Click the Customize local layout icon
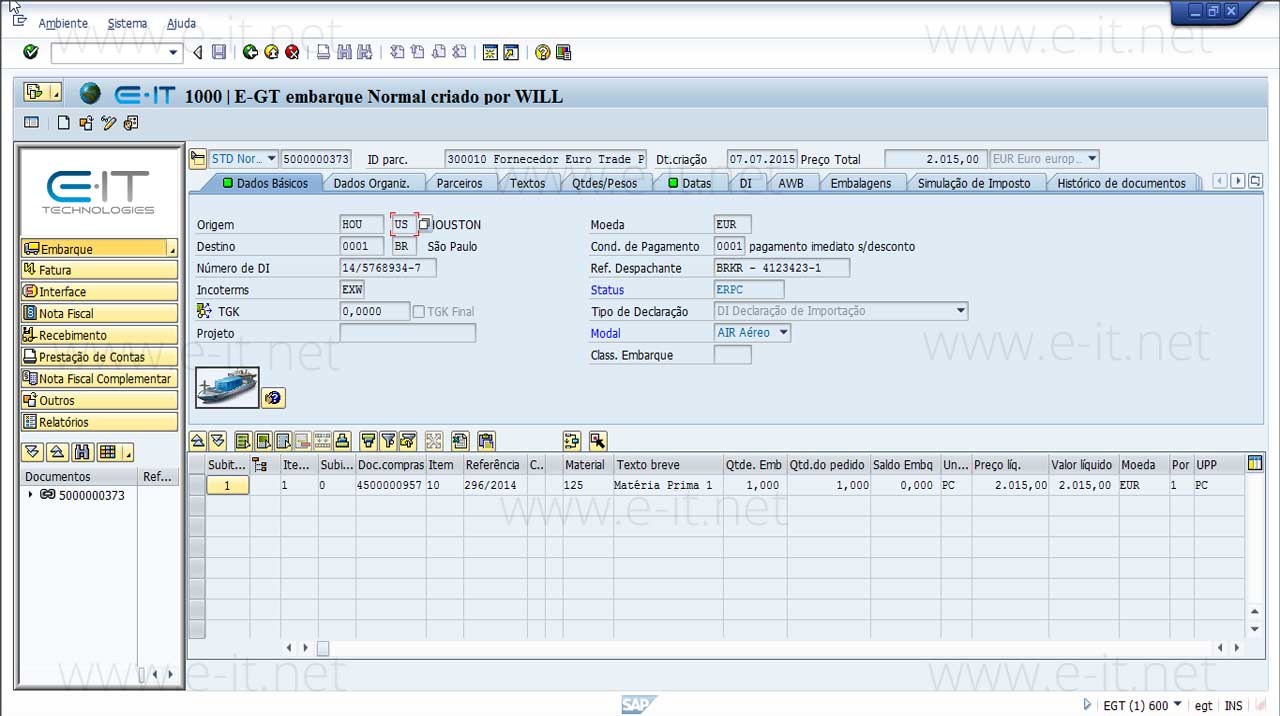 563,52
